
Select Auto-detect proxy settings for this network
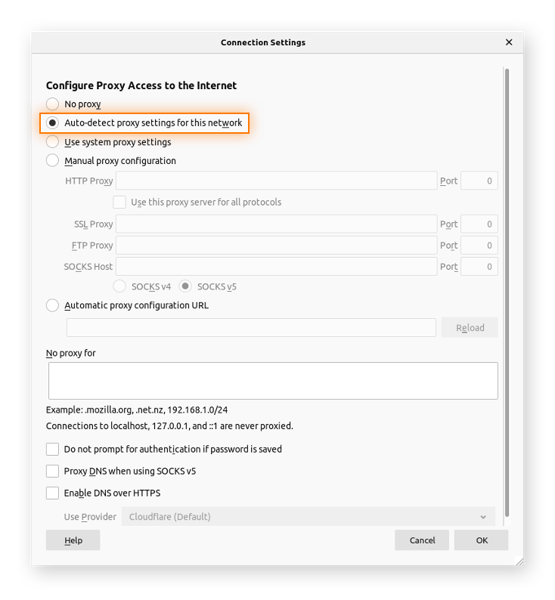[x=52, y=123]
